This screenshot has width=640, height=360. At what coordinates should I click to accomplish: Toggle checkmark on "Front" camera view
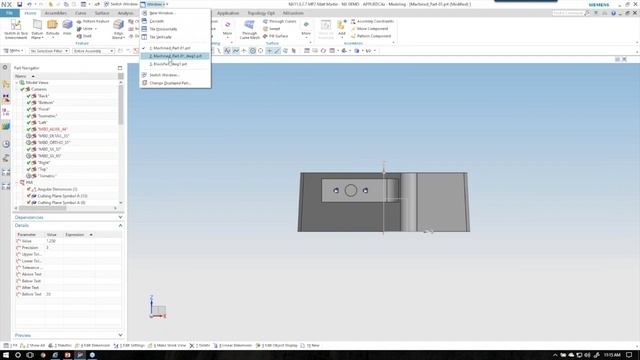coord(29,109)
